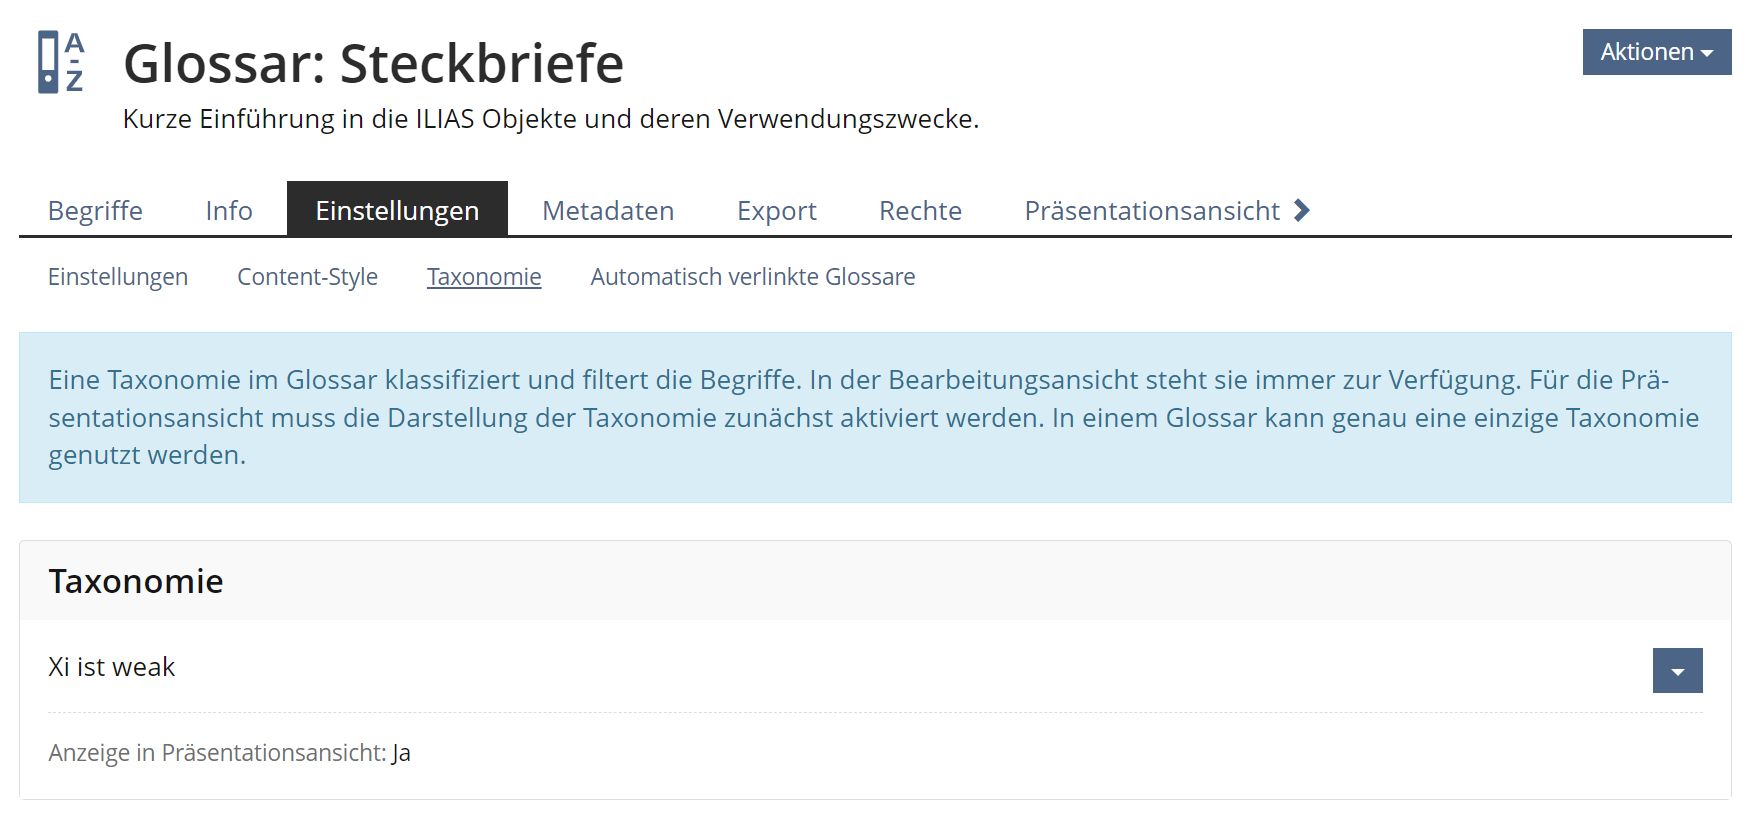Click the glossary A-Z icon
Viewport: 1748px width, 816px height.
[60, 62]
